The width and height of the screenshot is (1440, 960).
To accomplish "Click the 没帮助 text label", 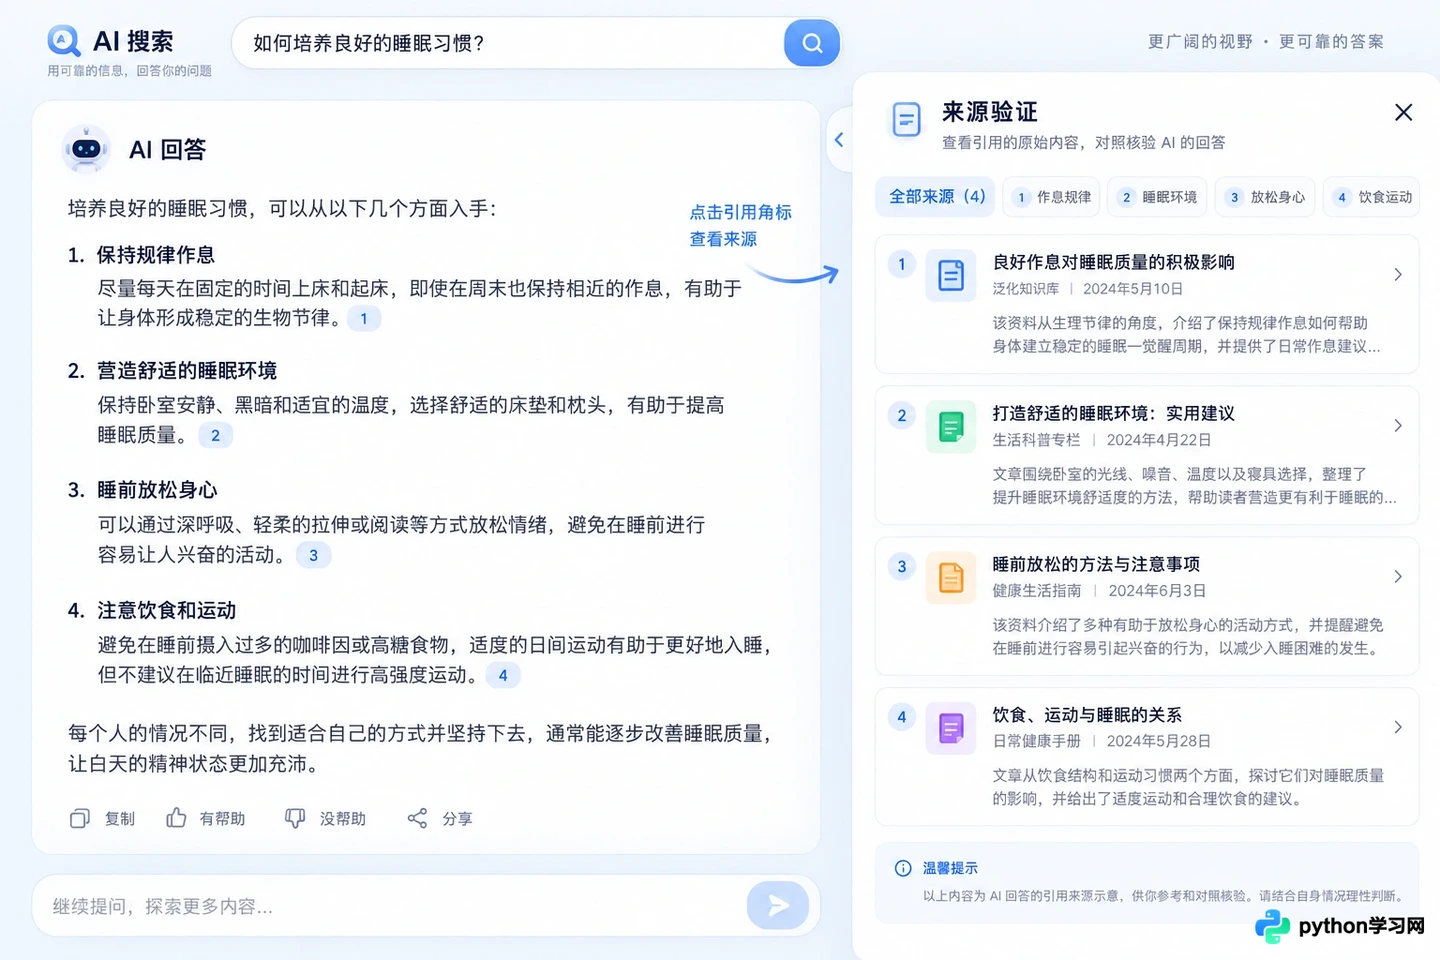I will pyautogui.click(x=343, y=818).
